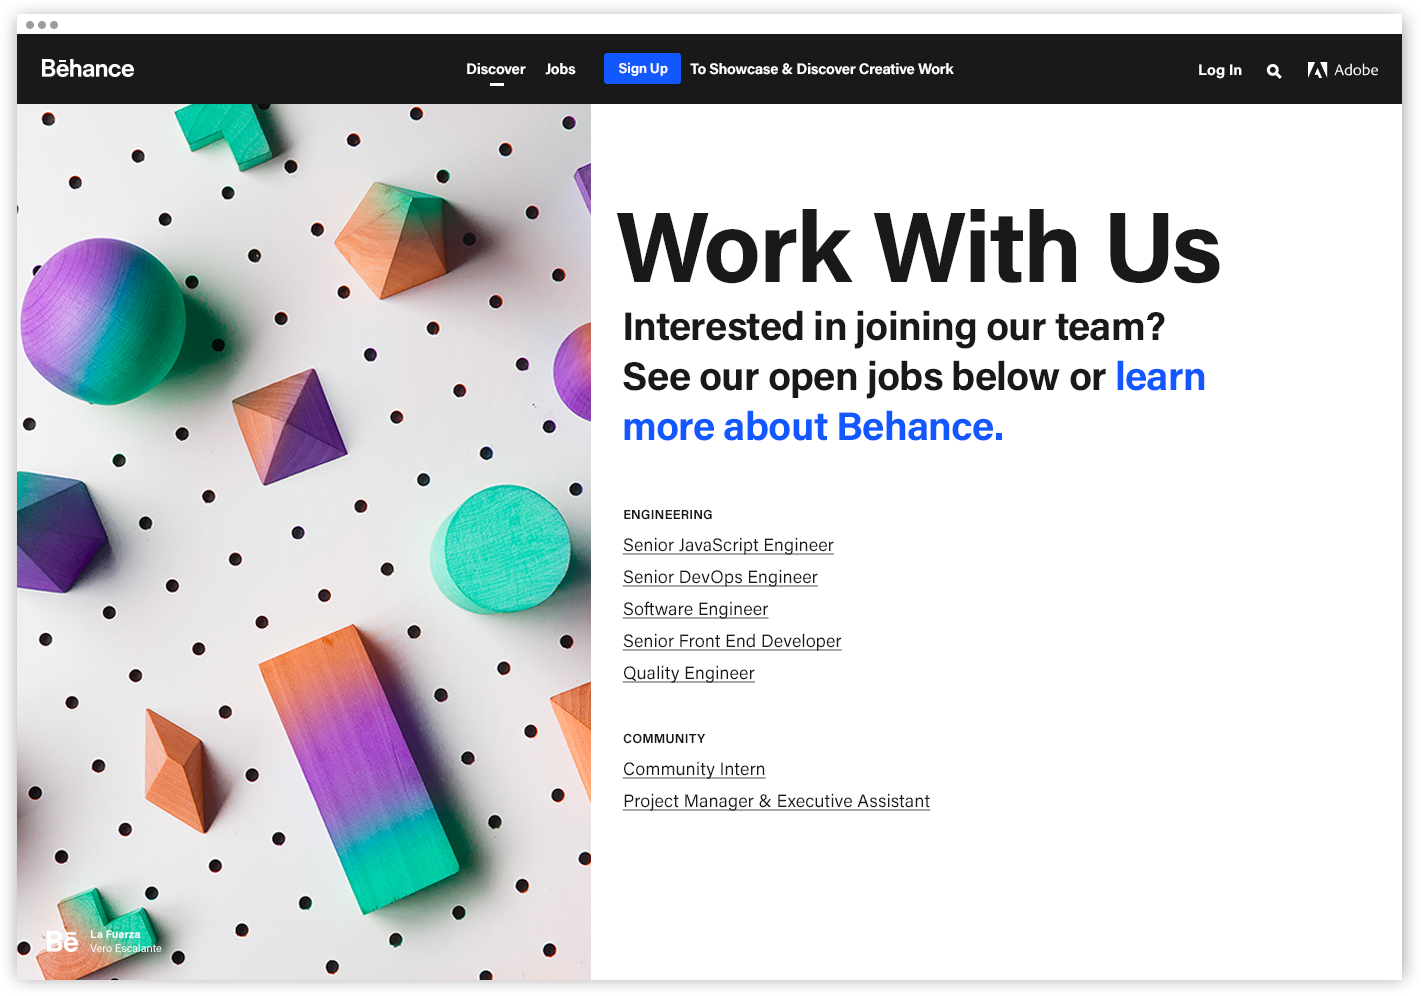Open the Senior DevOps Engineer job
This screenshot has width=1421, height=996.
click(720, 577)
